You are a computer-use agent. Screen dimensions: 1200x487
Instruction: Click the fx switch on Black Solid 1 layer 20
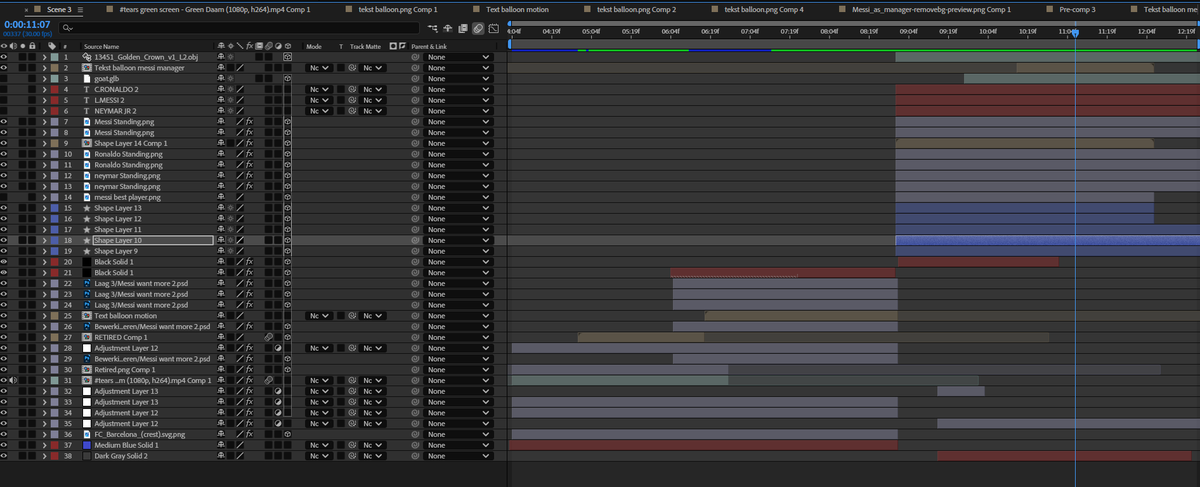point(249,262)
